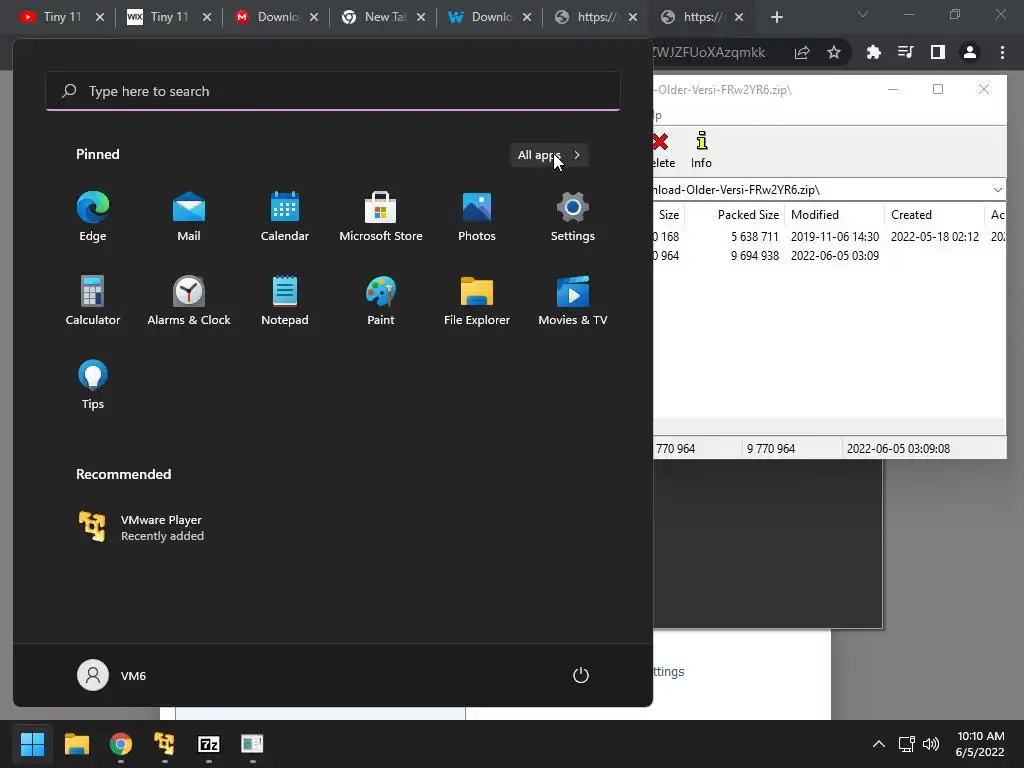Select the row with packed size 9 694 938
Screen dimensions: 1024x768
[829, 255]
